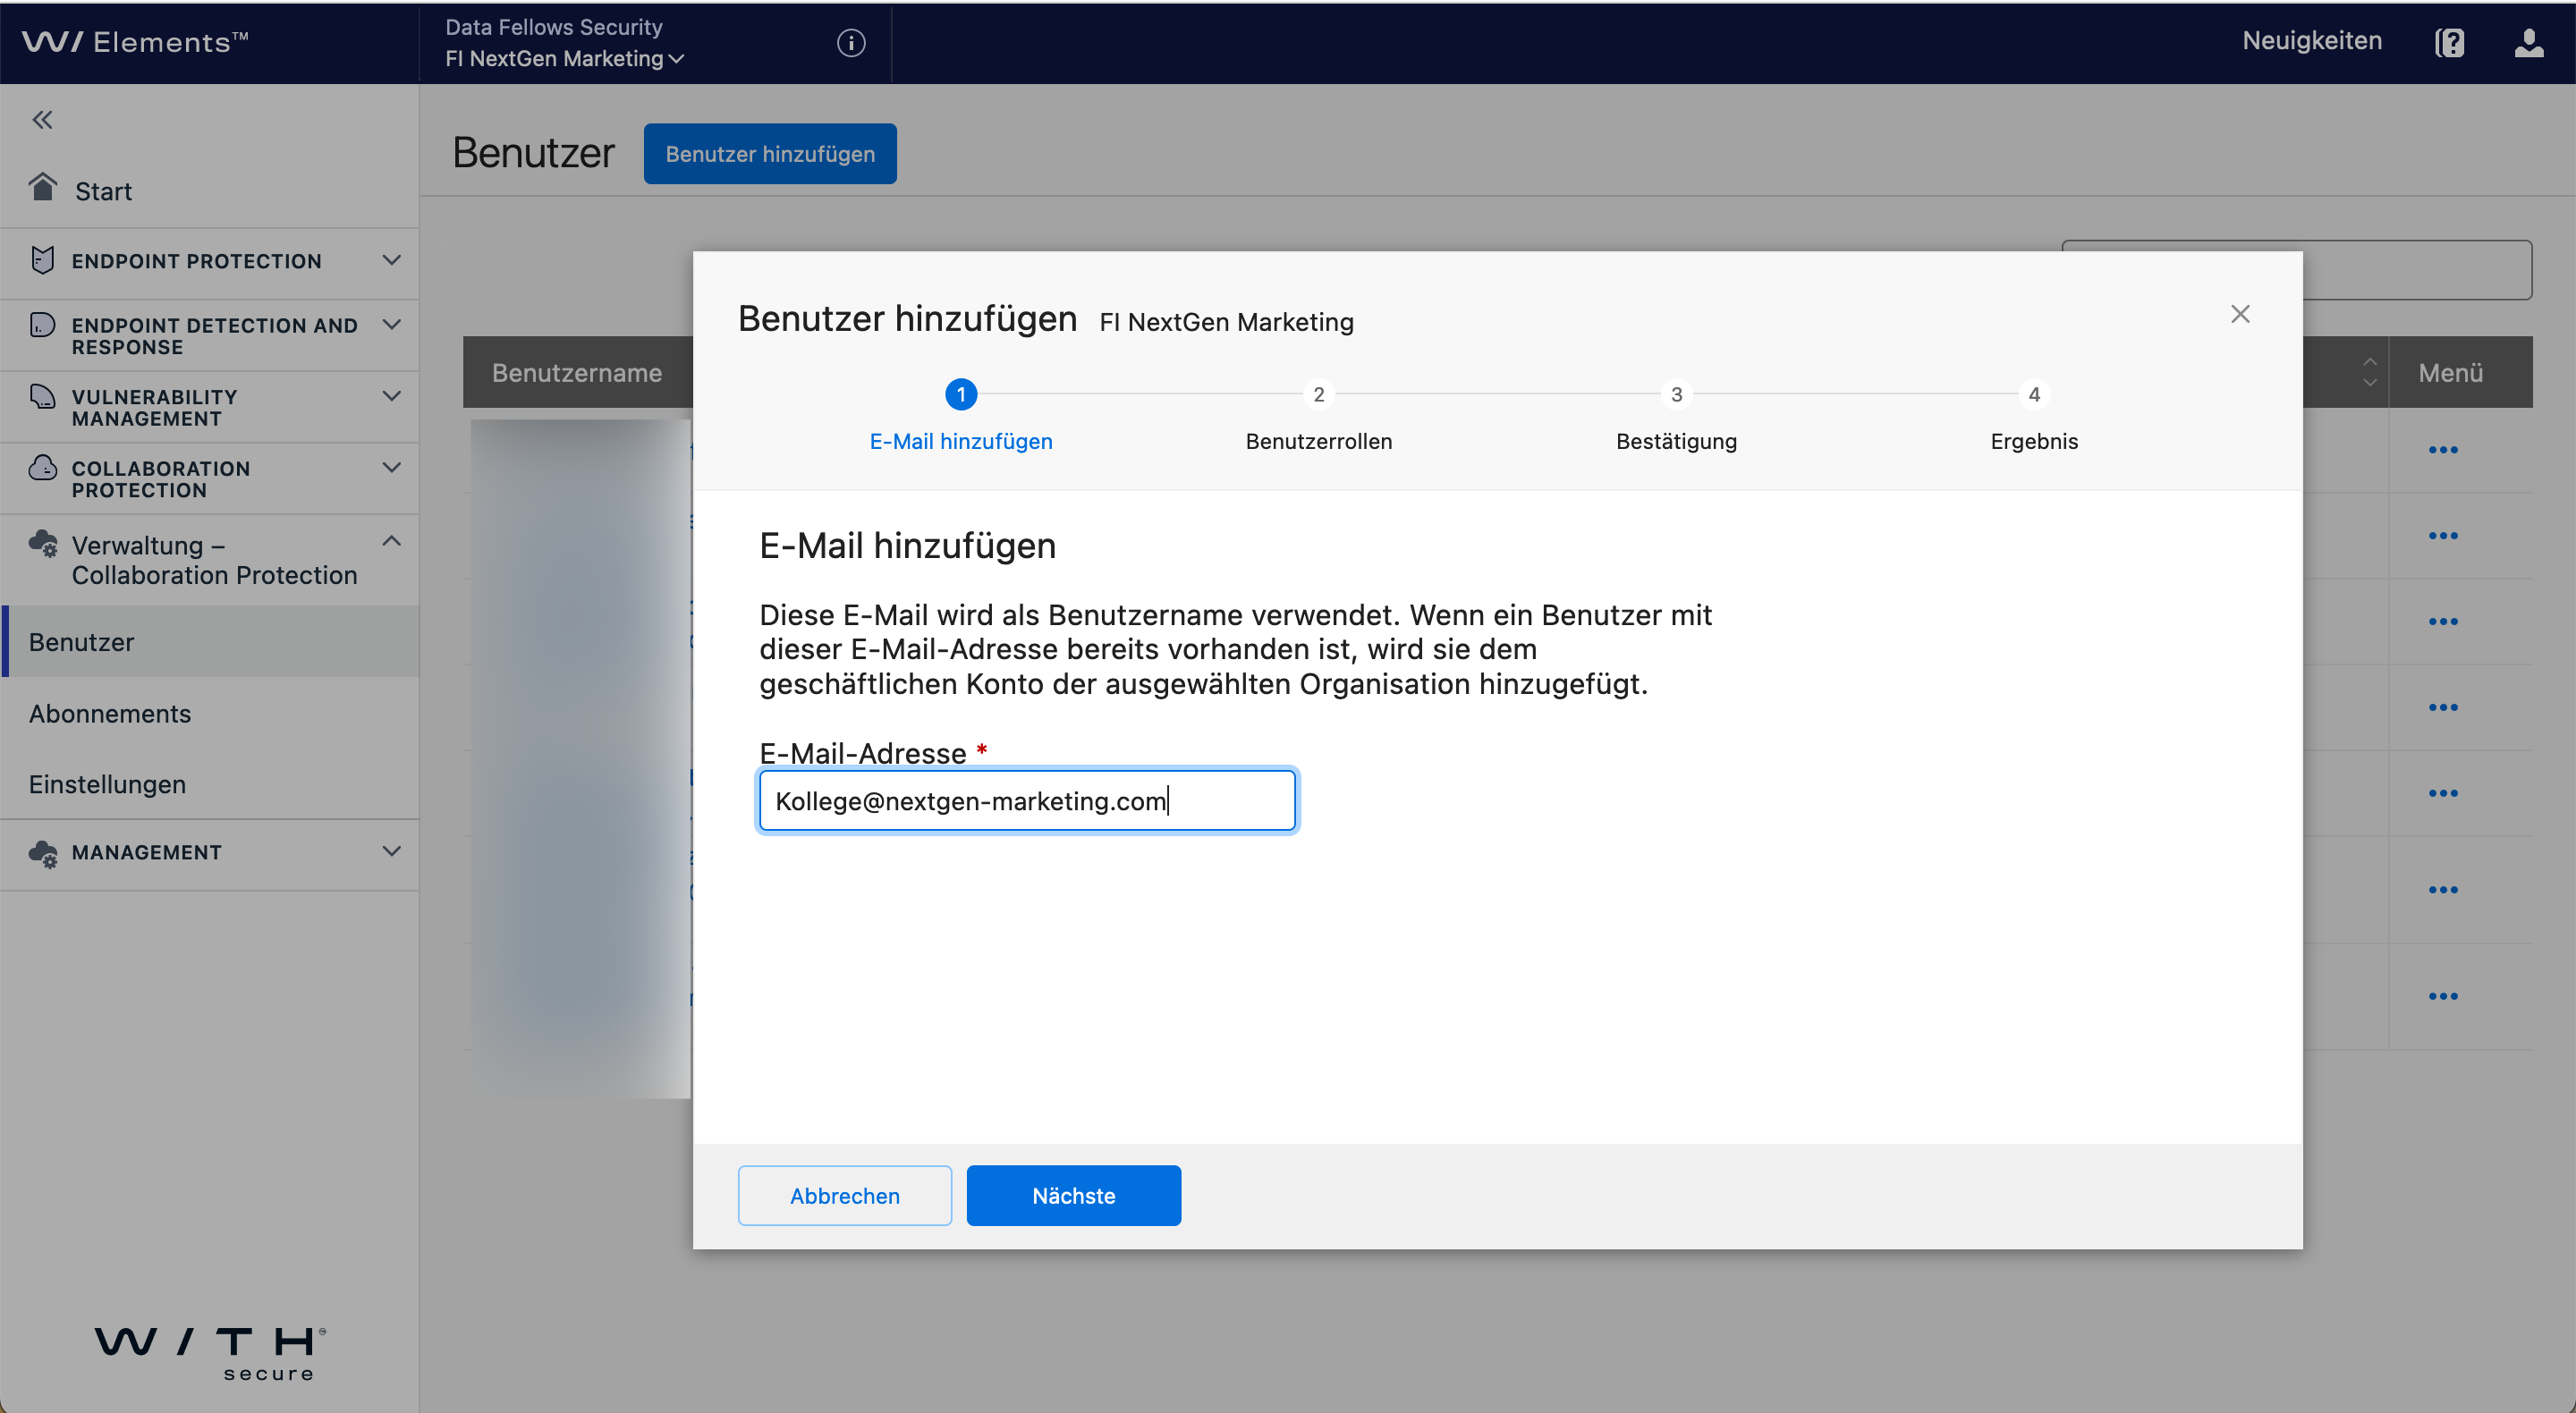Expand the Management section
Screen dimensions: 2576x1413
[x=392, y=852]
